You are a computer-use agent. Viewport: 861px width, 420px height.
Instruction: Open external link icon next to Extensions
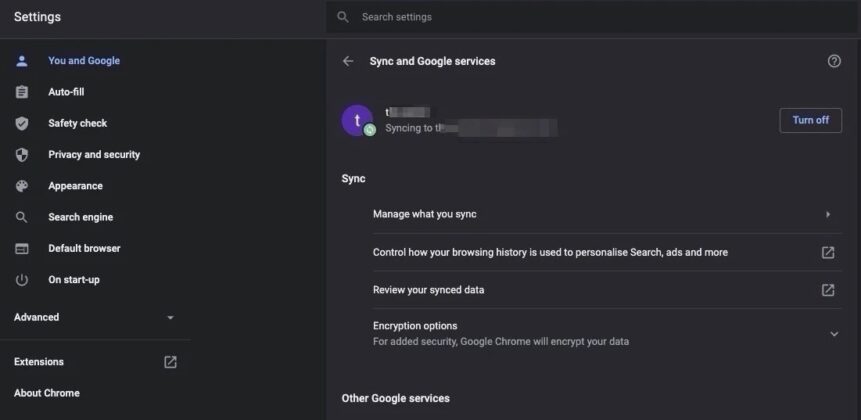[x=170, y=362]
